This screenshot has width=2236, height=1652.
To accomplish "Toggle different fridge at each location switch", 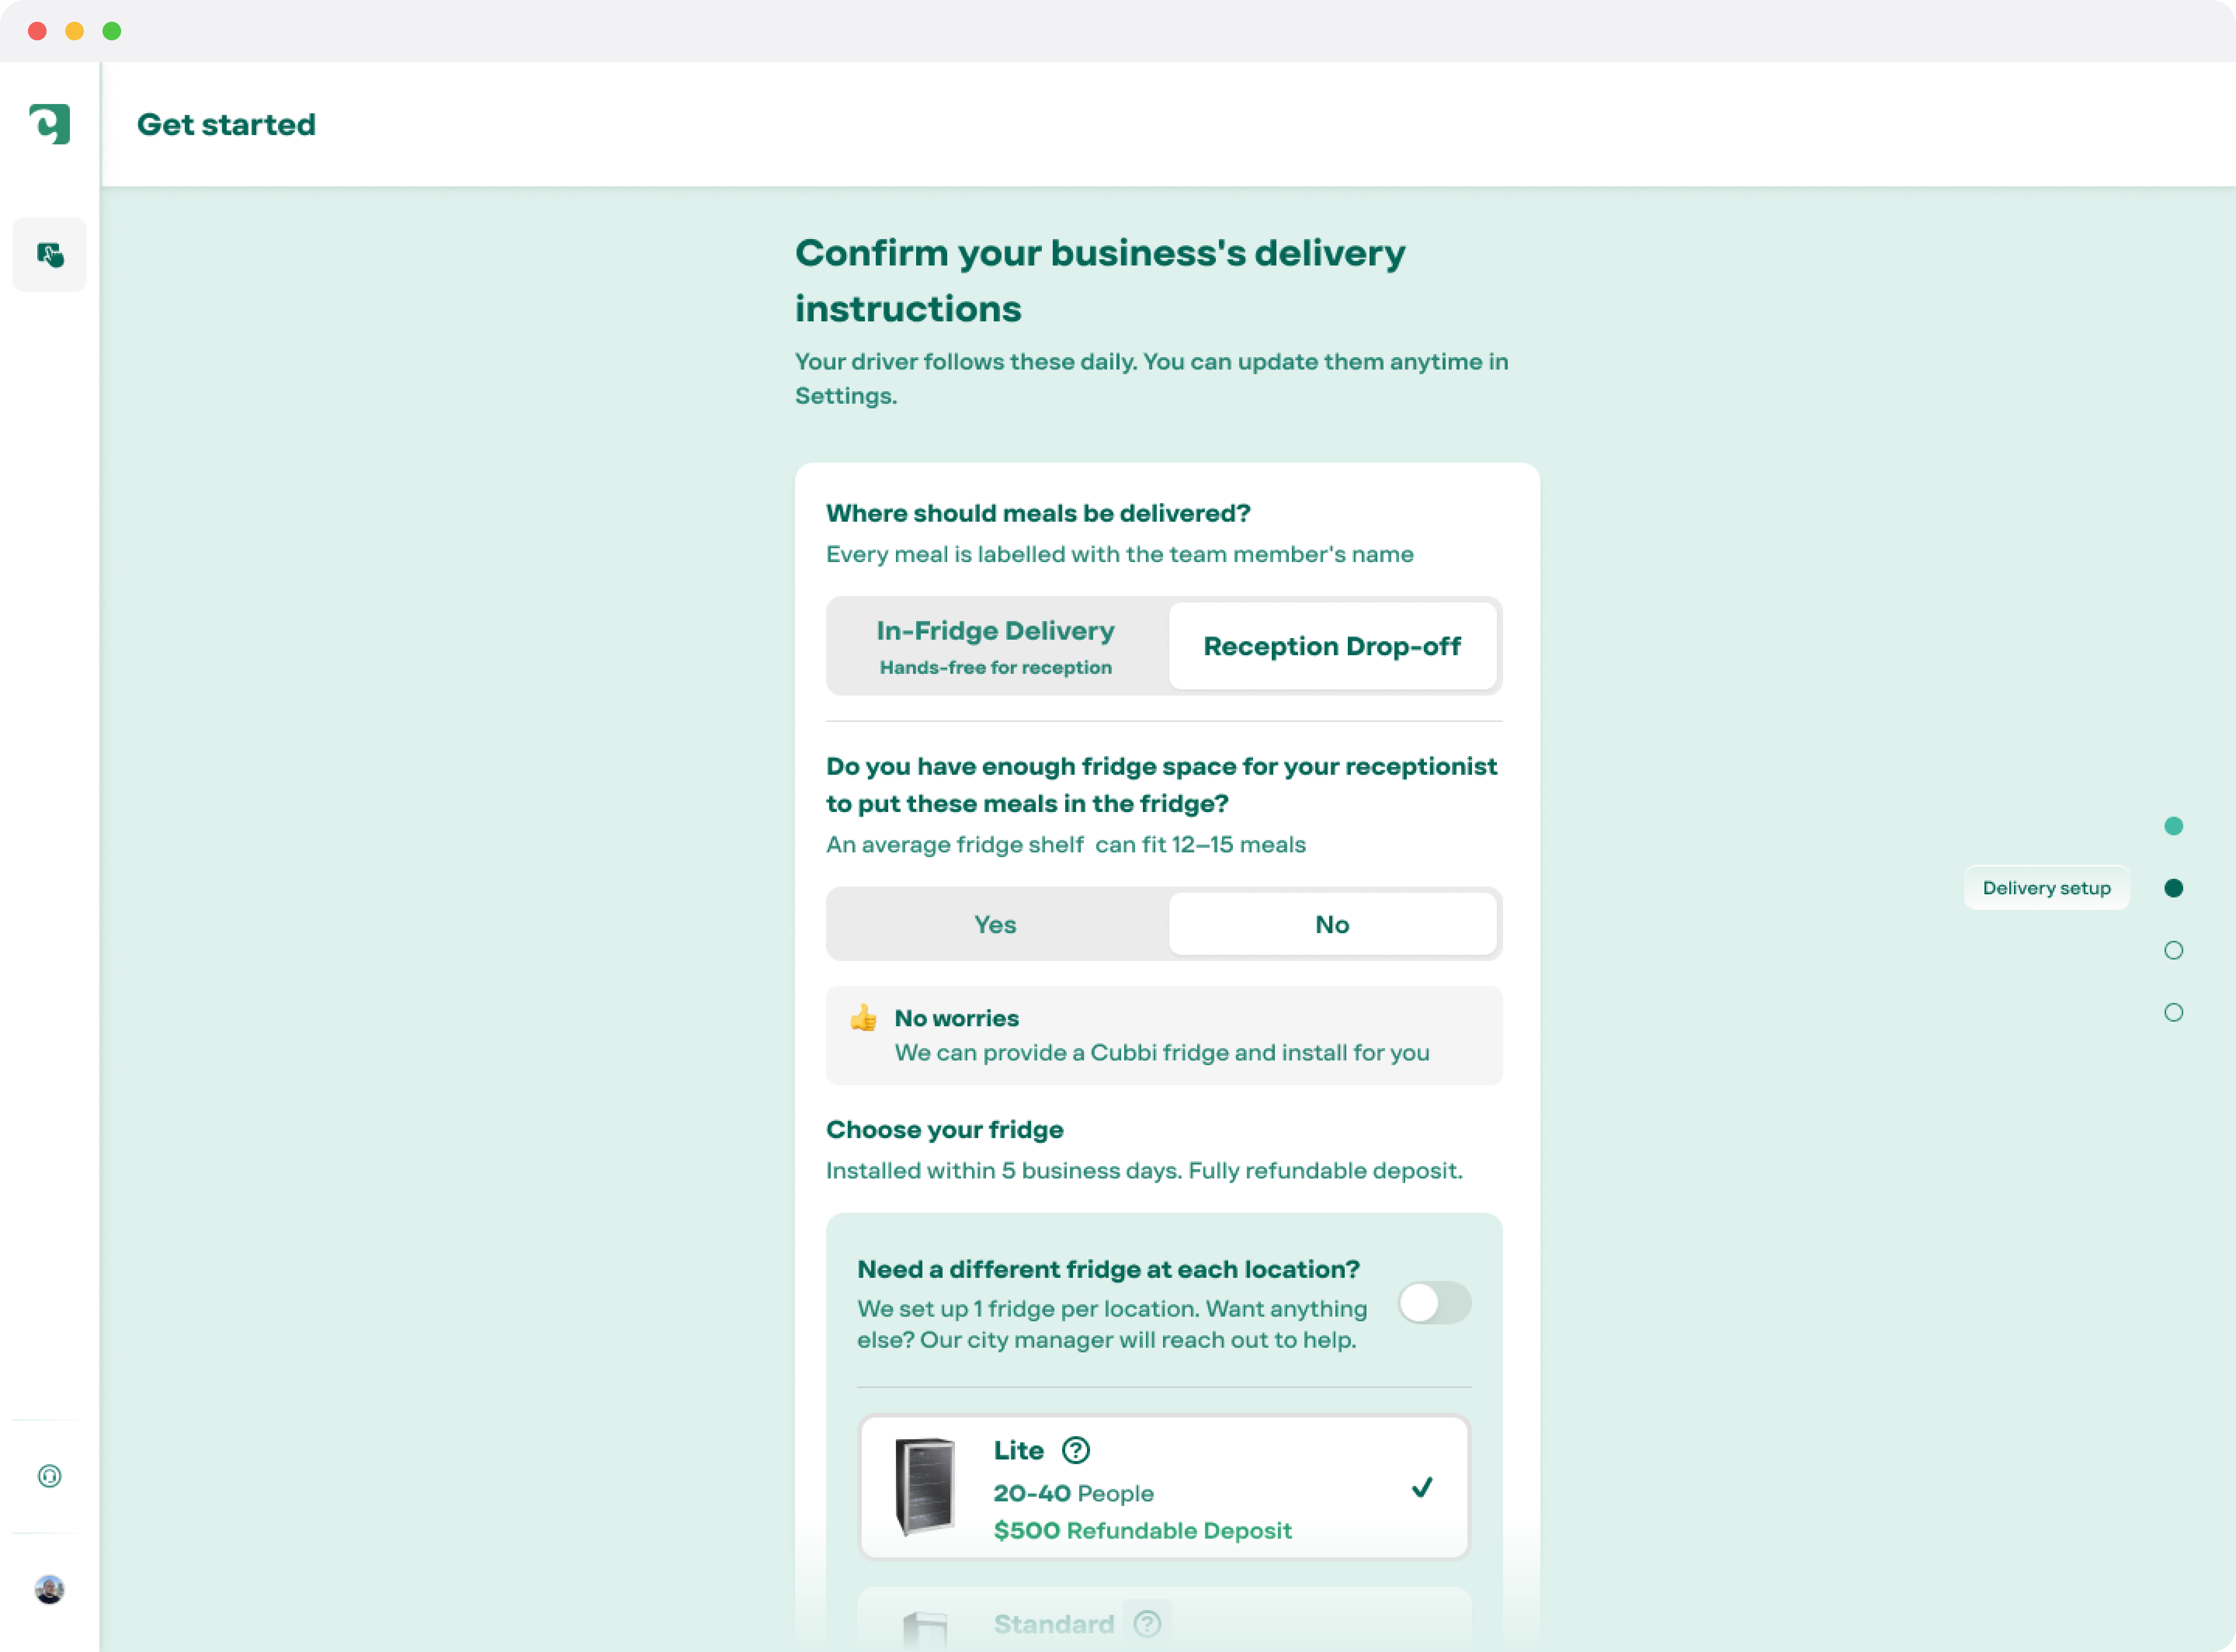I will [x=1434, y=1303].
